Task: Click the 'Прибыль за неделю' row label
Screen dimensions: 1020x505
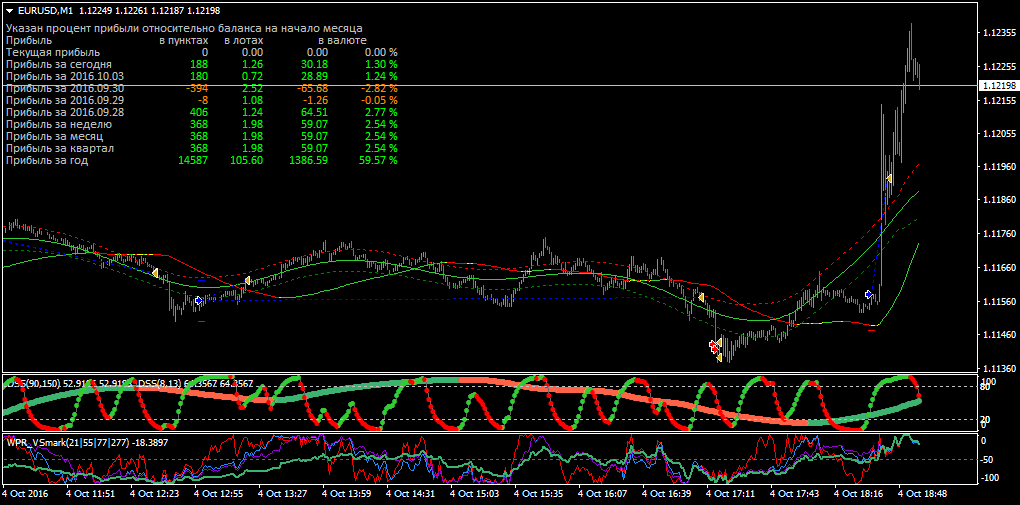Action: [x=59, y=124]
